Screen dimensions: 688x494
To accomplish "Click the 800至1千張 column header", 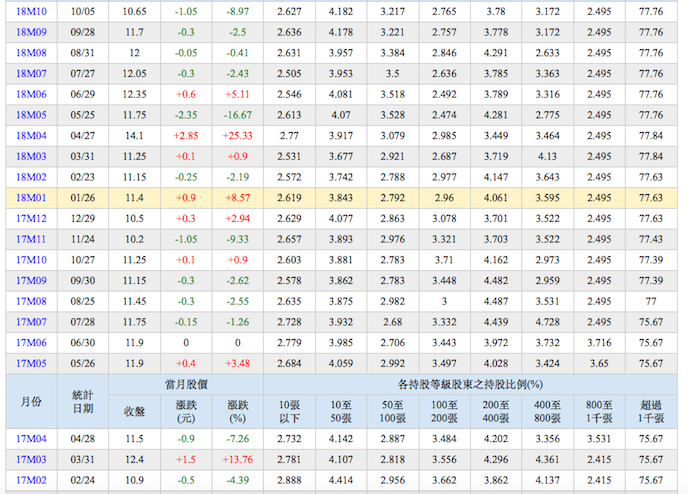I will click(x=599, y=412).
